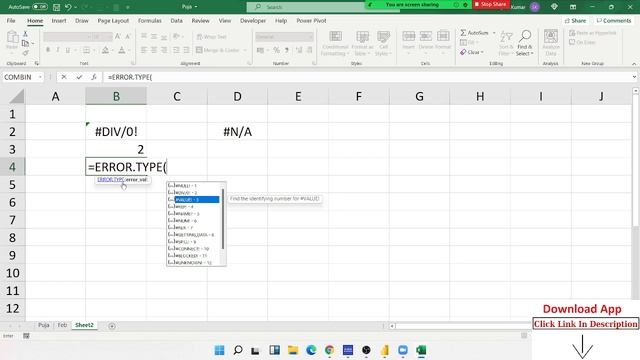Expand the formula bar chevron
This screenshot has width=640, height=360.
coord(634,77)
